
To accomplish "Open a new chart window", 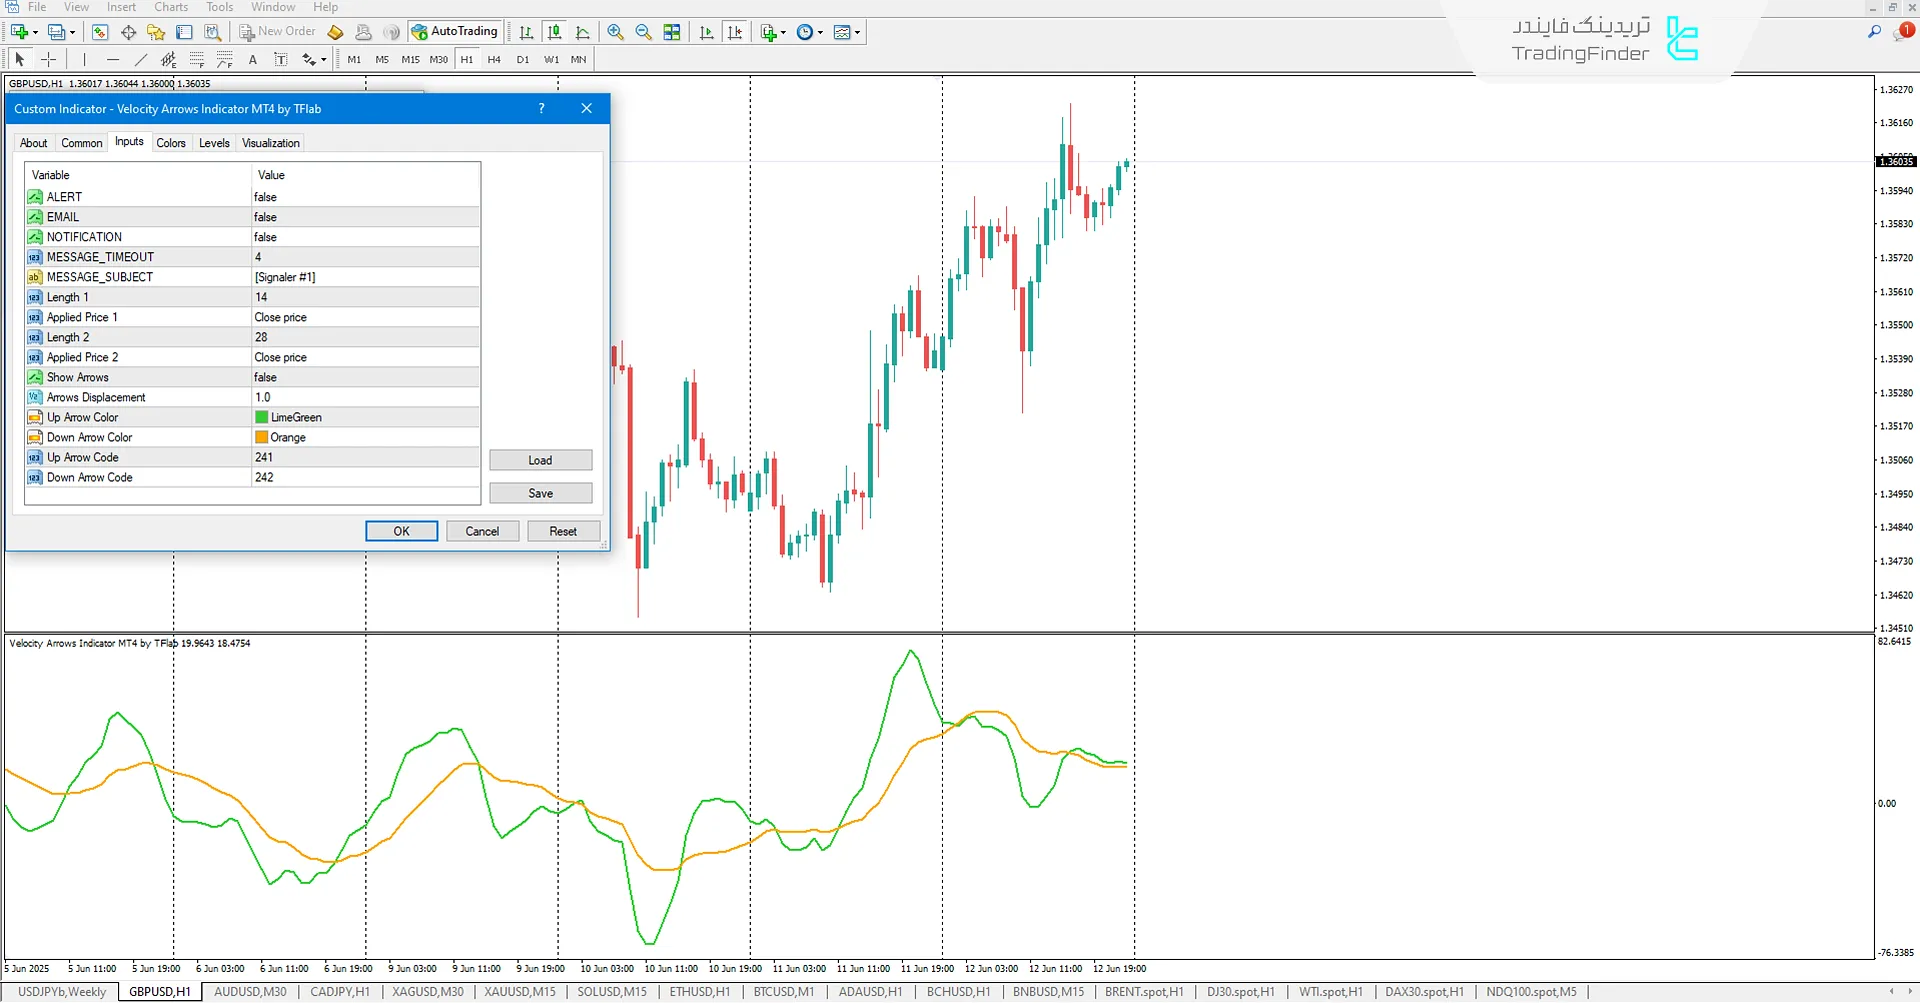I will [x=768, y=31].
